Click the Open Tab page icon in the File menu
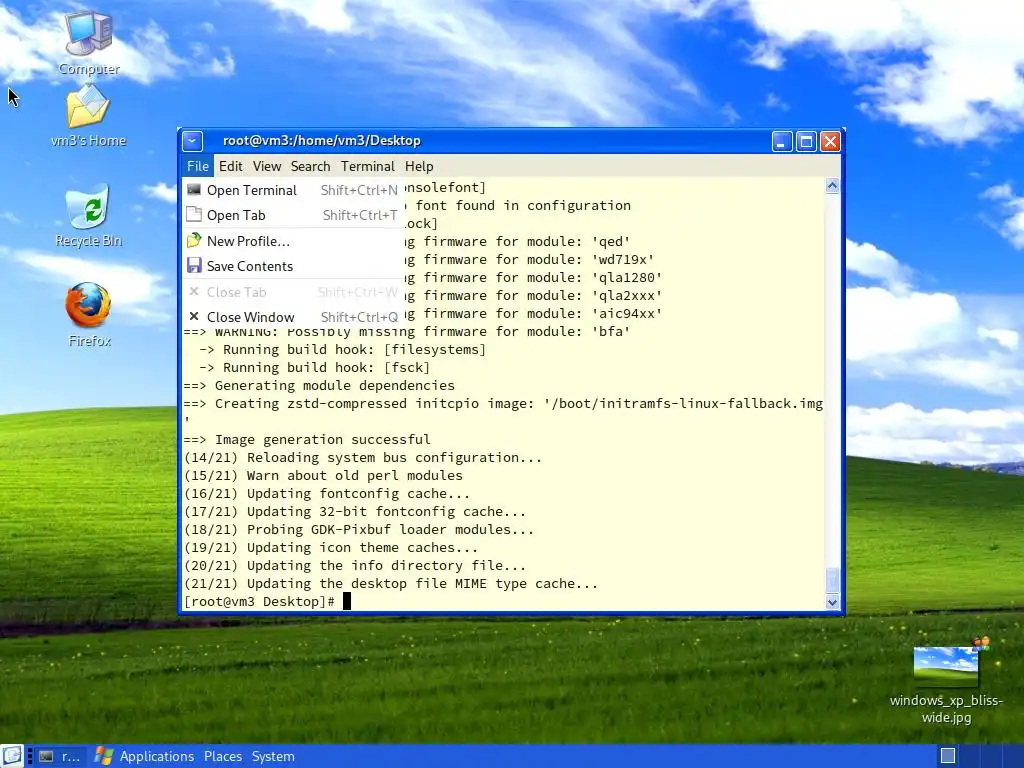This screenshot has height=768, width=1024. [x=194, y=214]
